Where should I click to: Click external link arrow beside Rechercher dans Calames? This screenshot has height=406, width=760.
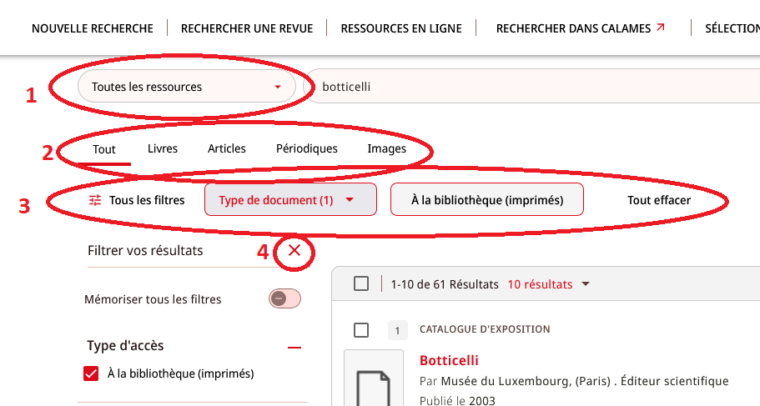(660, 28)
